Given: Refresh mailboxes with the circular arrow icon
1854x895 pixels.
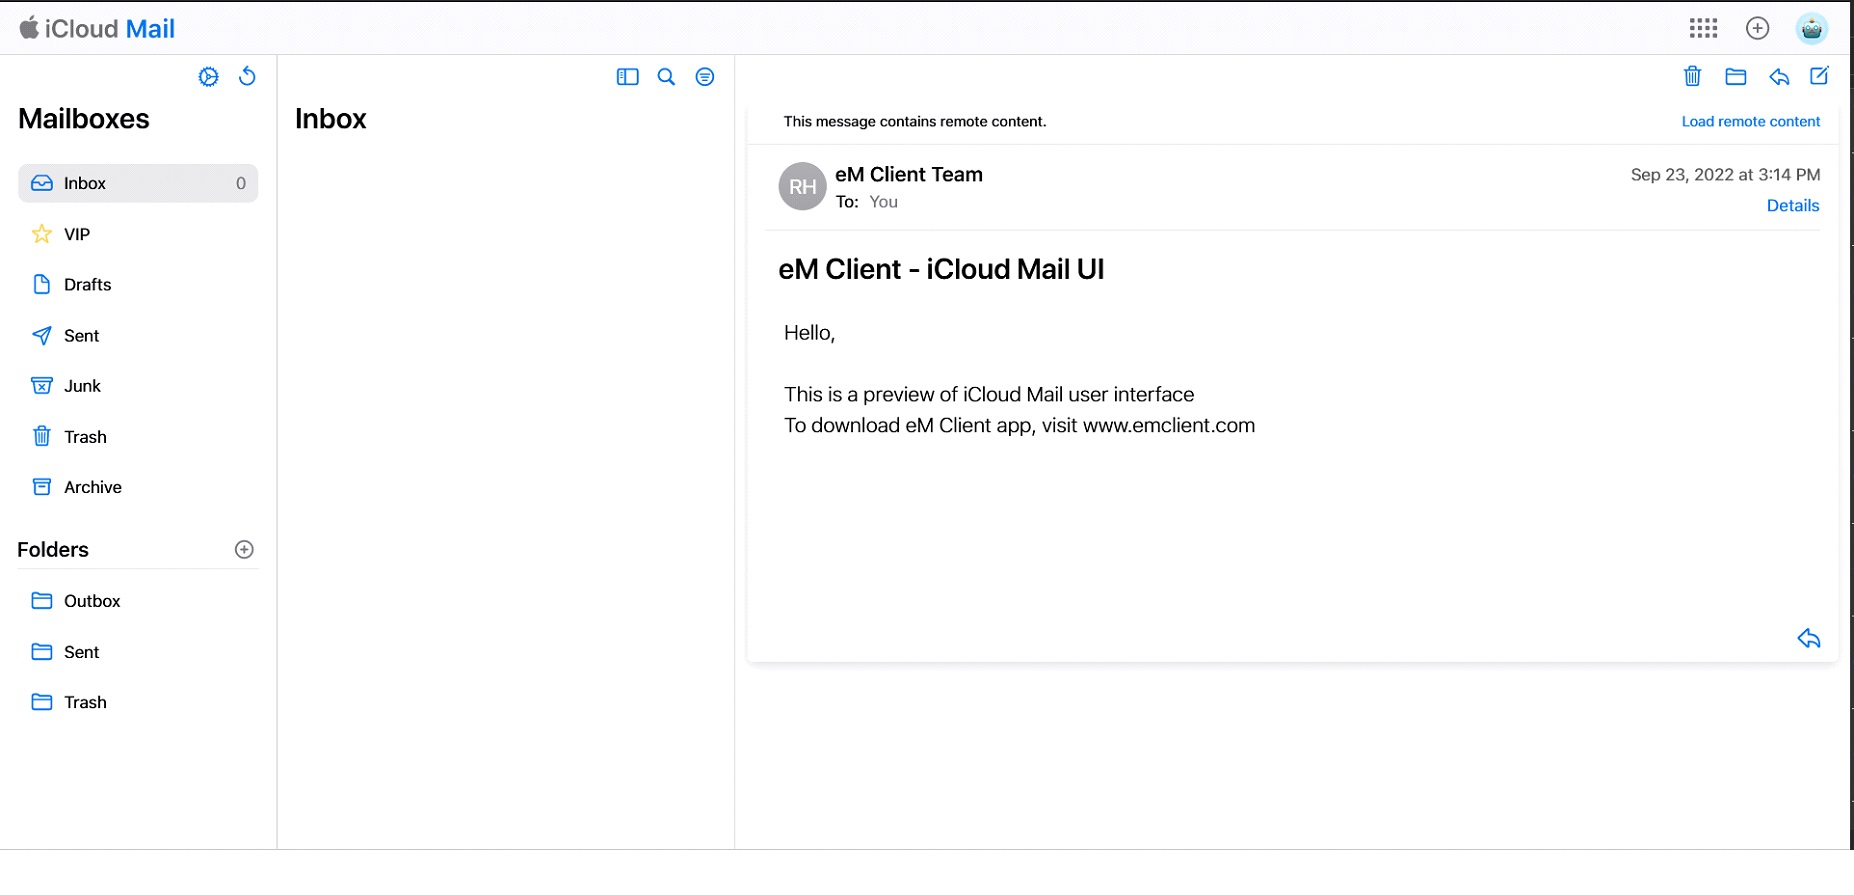Looking at the screenshot, I should coord(247,76).
